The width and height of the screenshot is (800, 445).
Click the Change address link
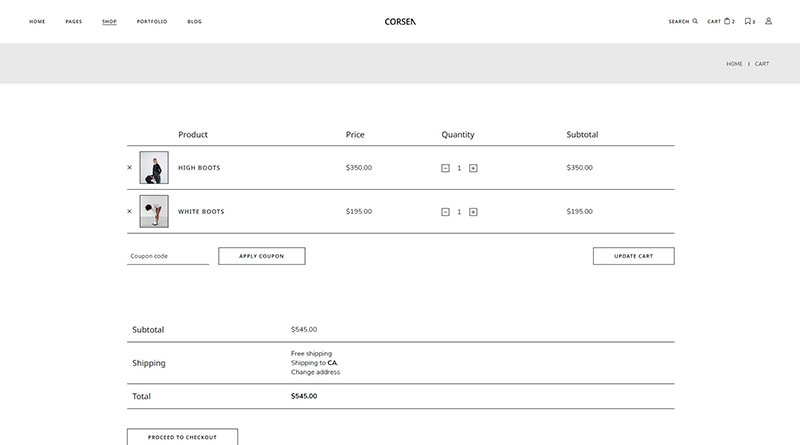(x=315, y=372)
